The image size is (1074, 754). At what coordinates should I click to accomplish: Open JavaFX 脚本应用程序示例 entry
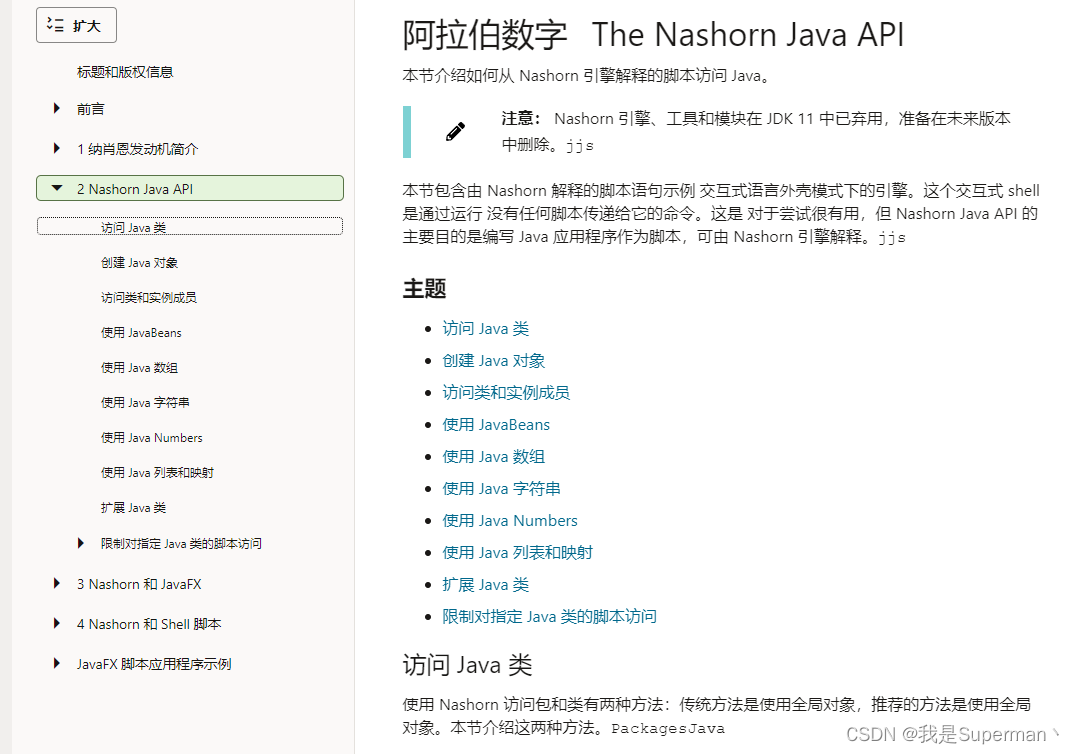[154, 664]
